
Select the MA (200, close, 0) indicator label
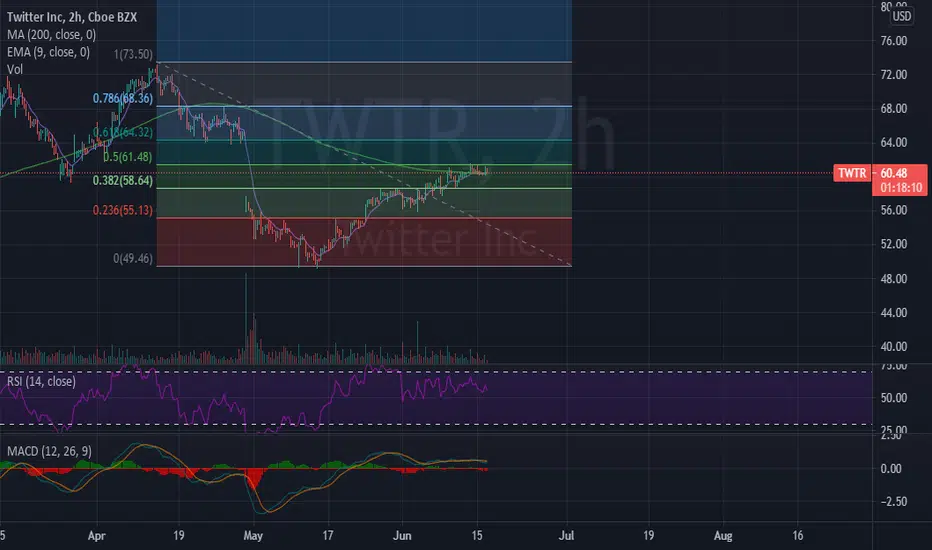point(51,35)
